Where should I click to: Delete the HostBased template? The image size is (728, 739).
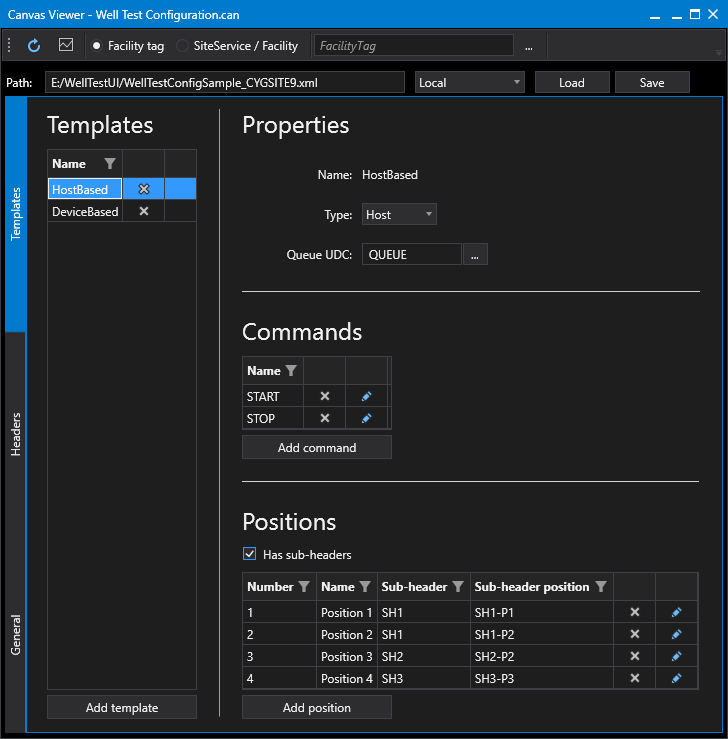[144, 189]
